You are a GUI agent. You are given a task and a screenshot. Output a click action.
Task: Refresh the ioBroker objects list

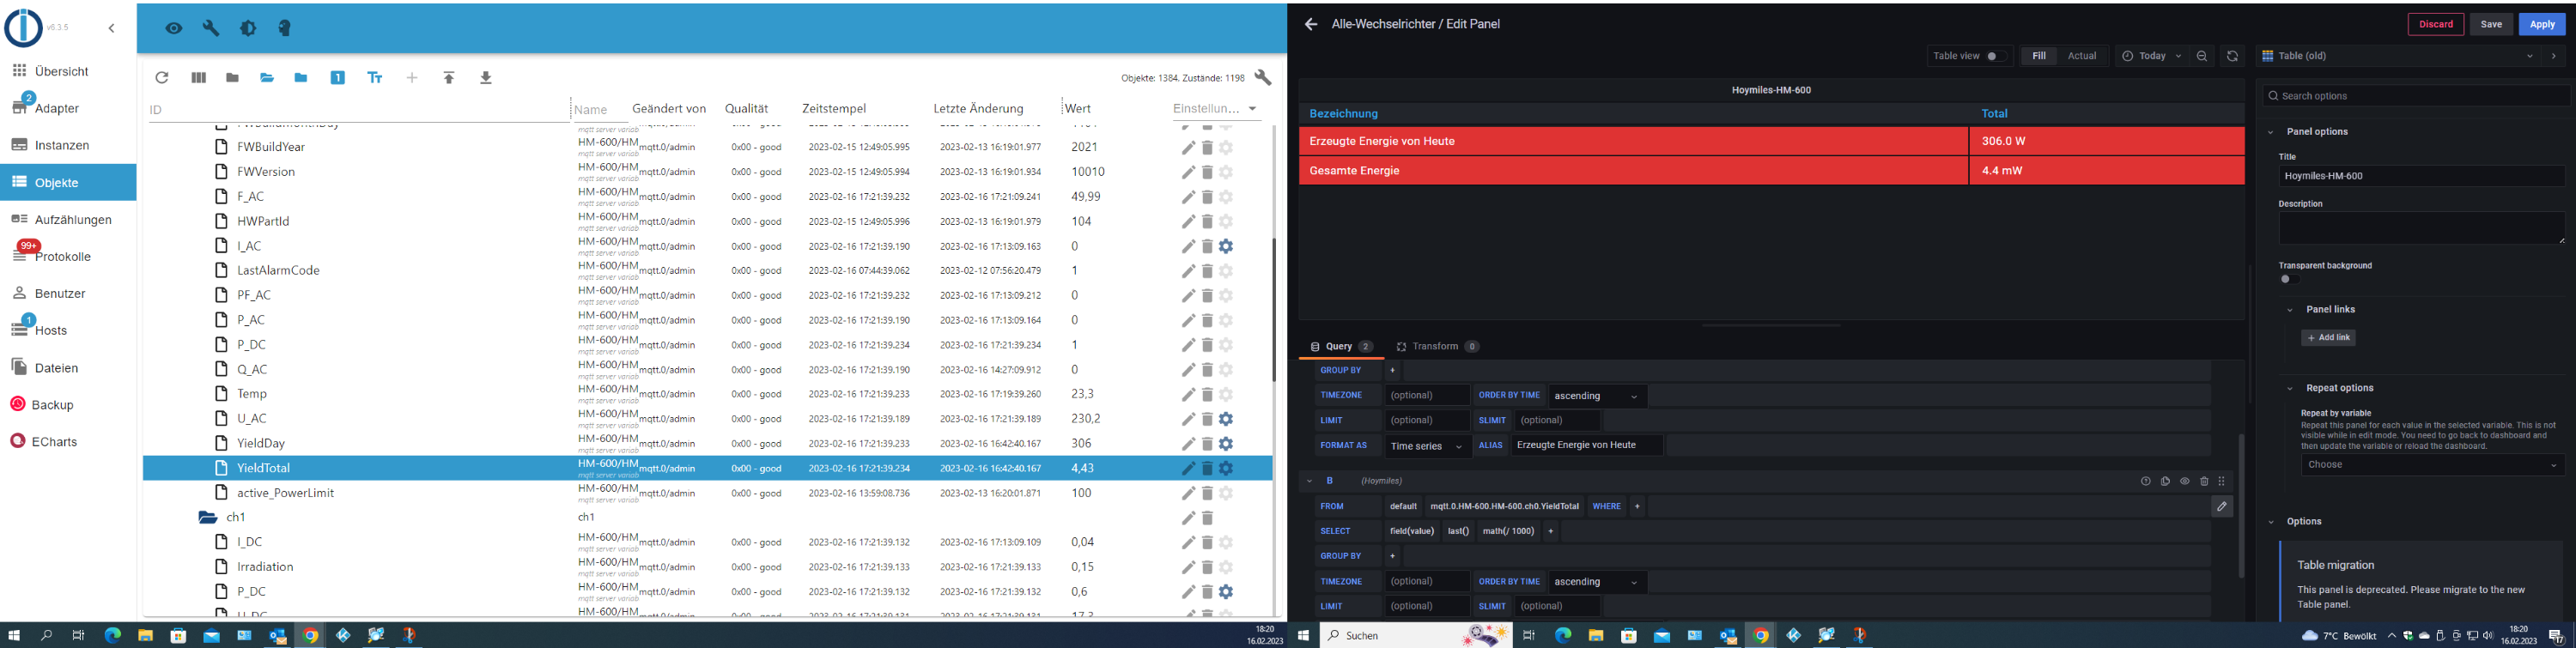162,78
